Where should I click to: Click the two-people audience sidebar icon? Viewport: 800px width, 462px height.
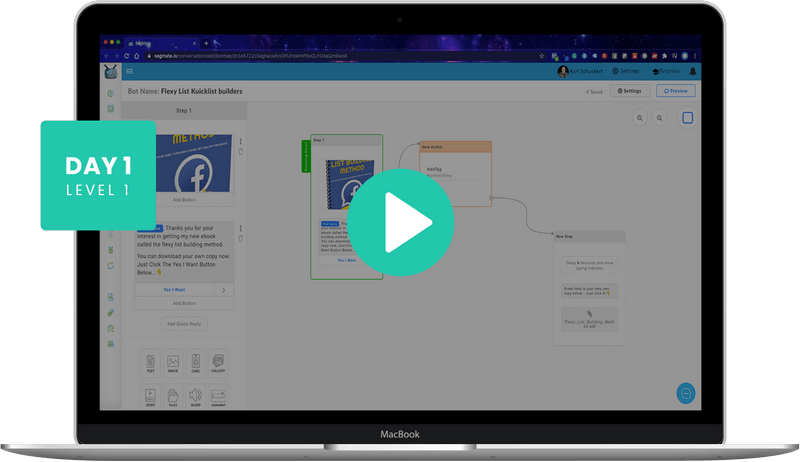click(111, 344)
